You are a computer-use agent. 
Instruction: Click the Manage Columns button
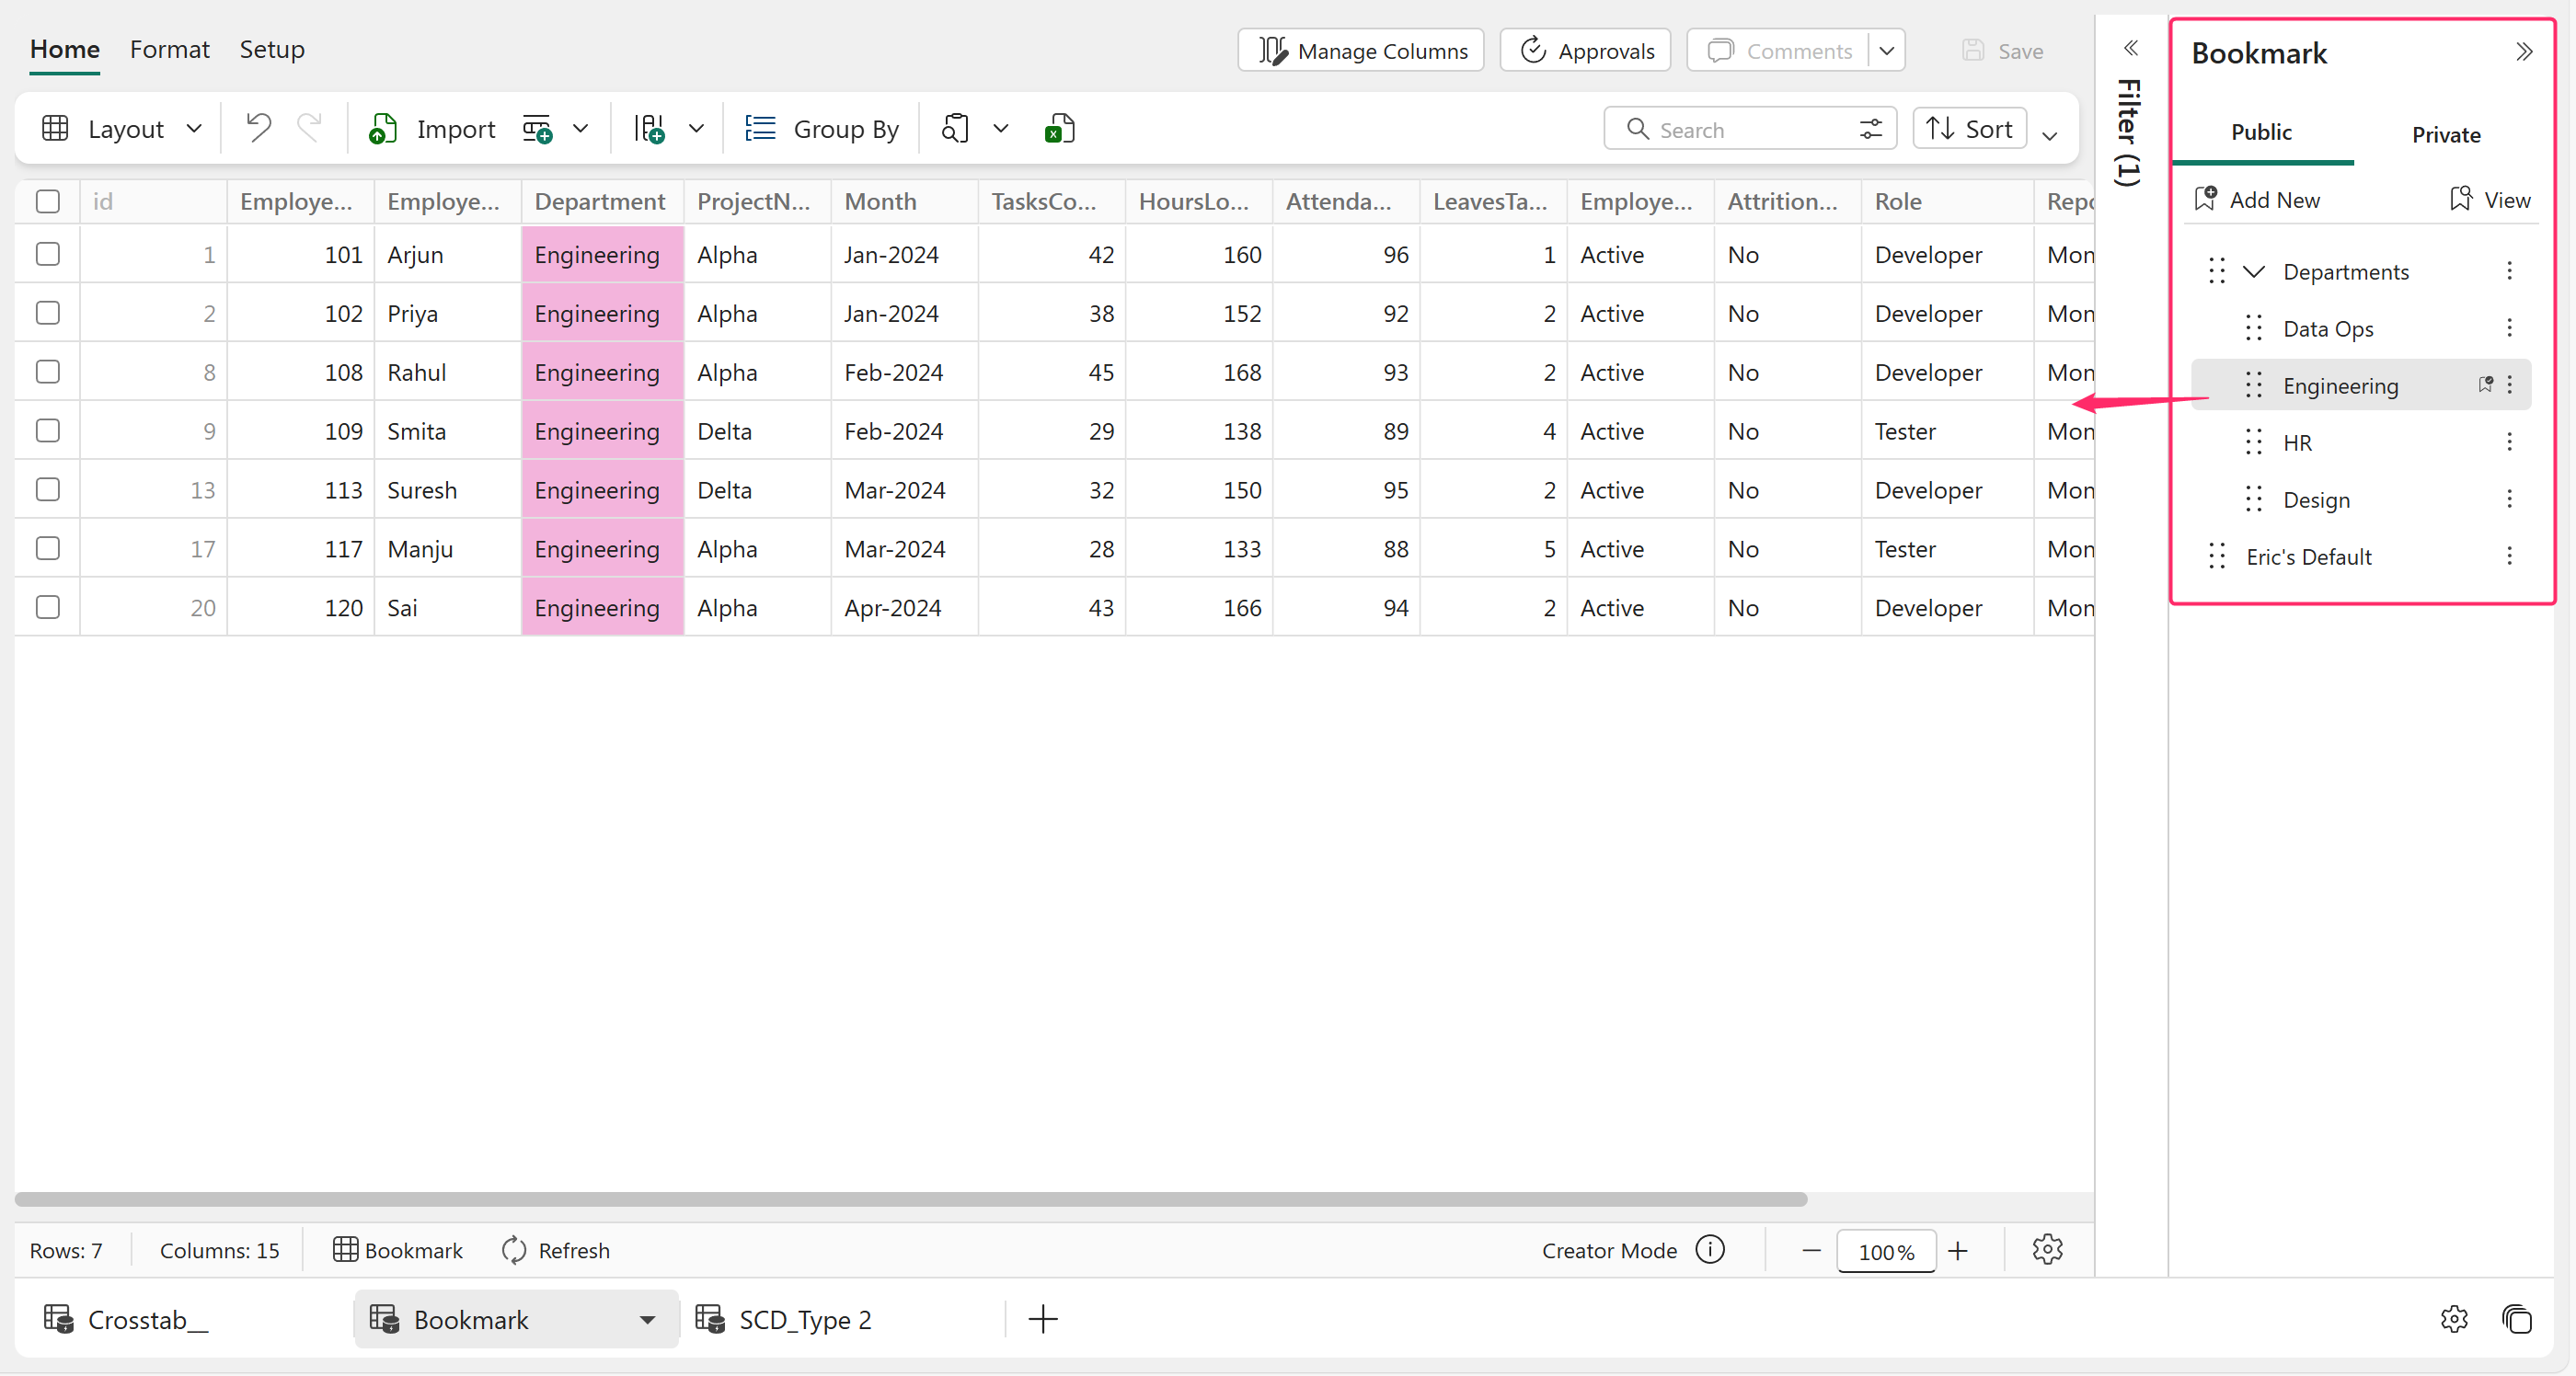pyautogui.click(x=1360, y=50)
